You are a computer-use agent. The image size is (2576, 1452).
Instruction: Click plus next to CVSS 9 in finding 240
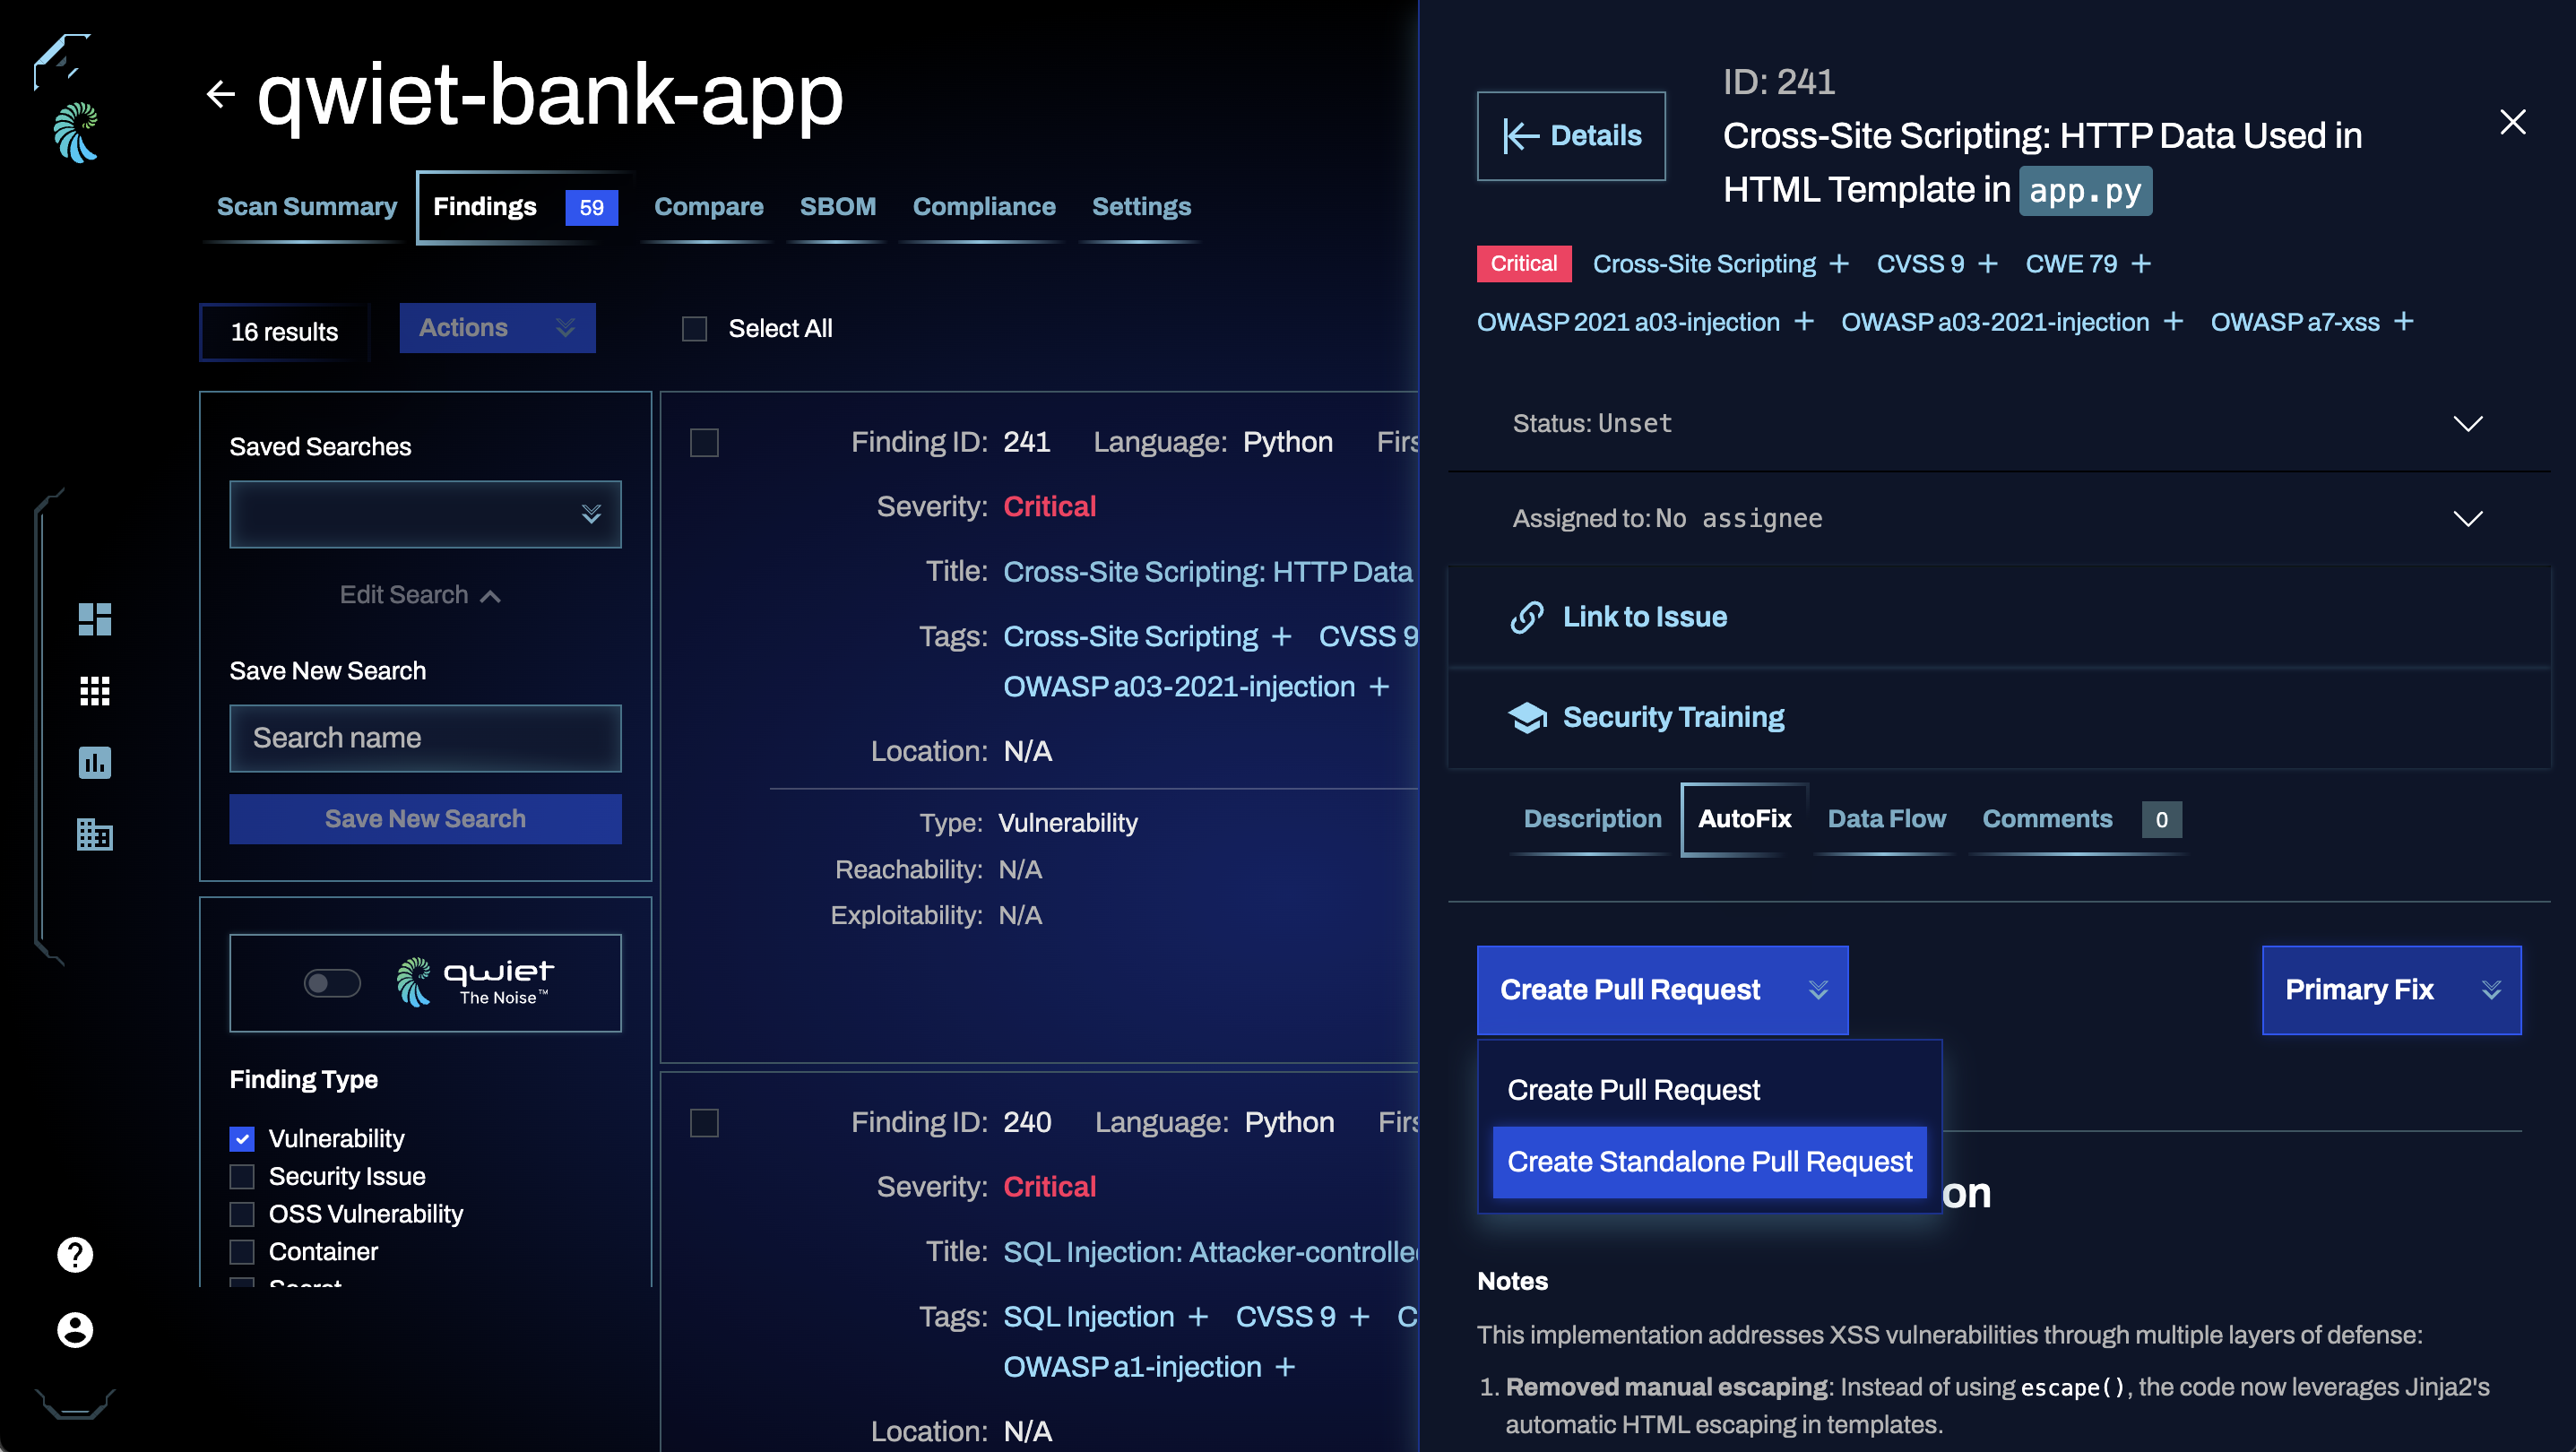[x=1359, y=1317]
